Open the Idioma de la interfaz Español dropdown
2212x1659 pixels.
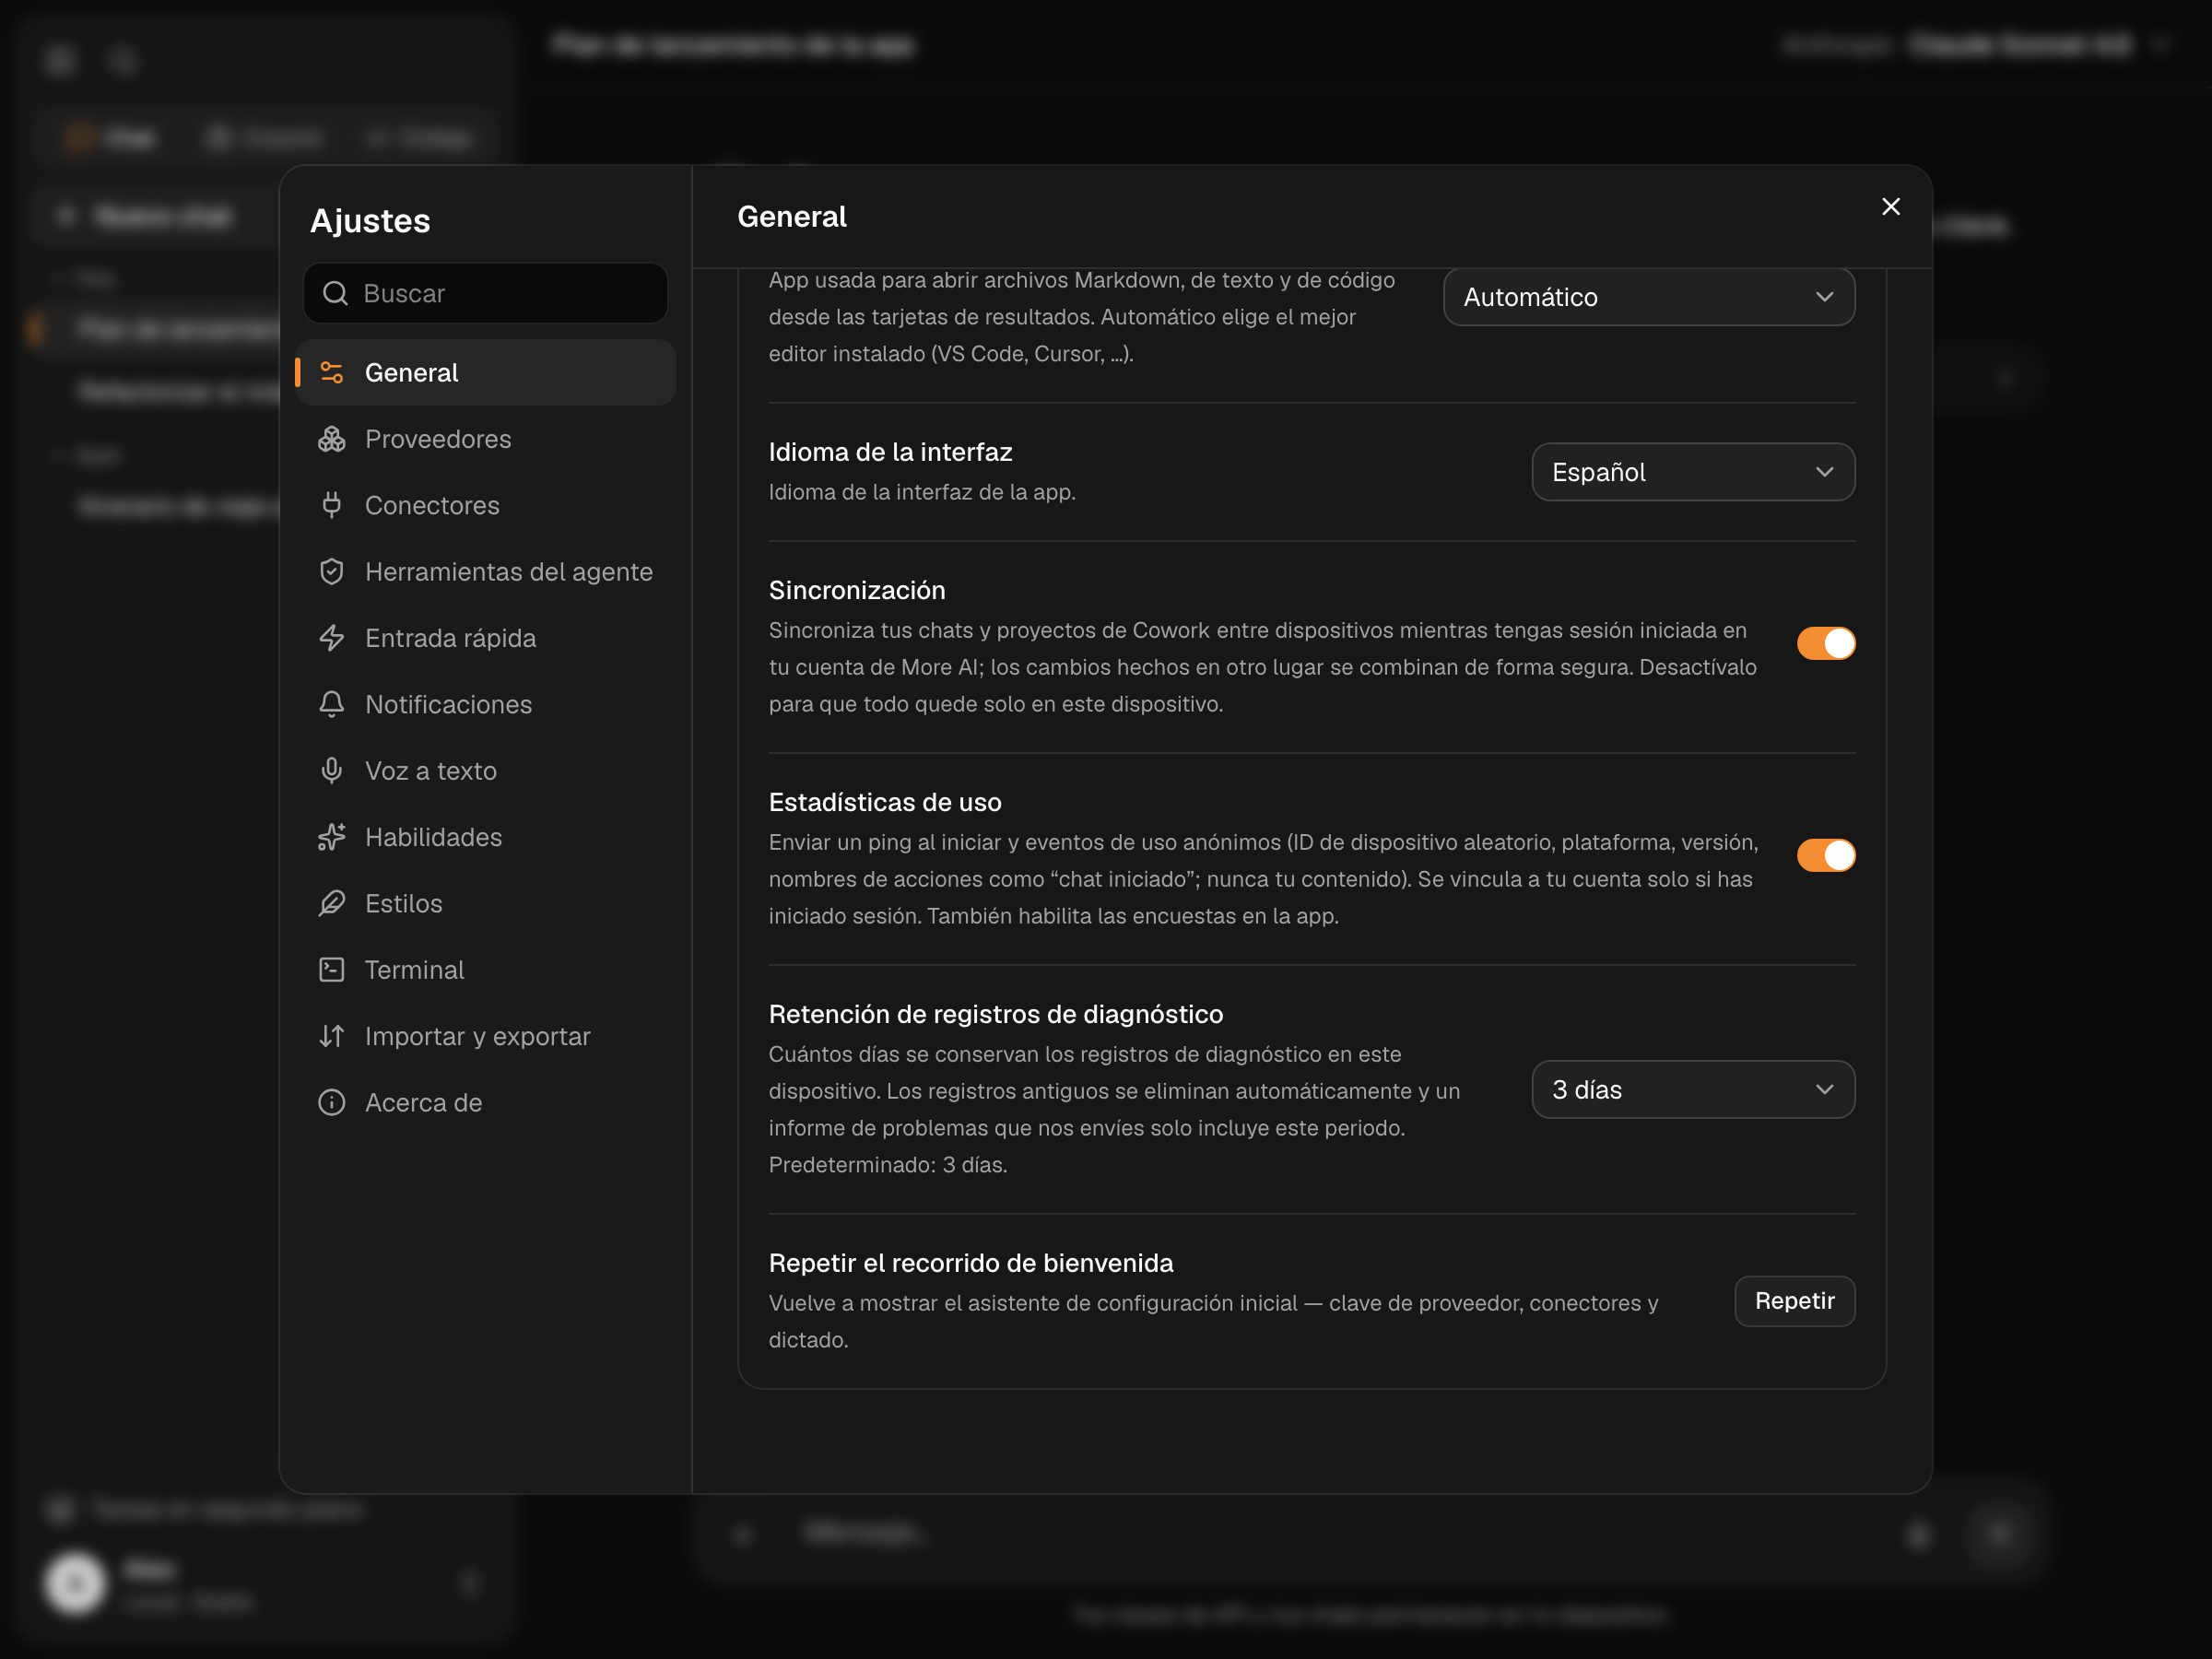[x=1692, y=472]
